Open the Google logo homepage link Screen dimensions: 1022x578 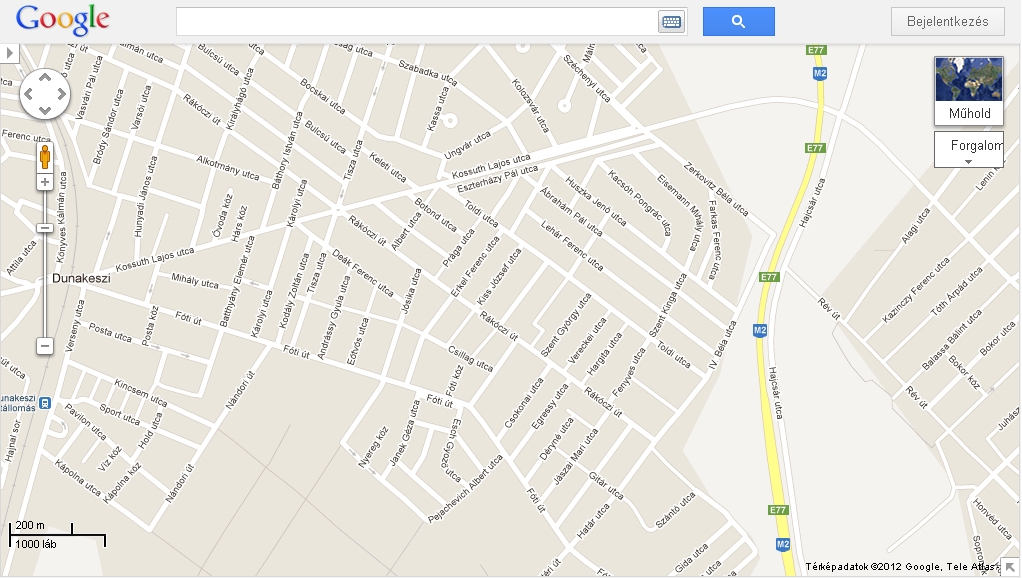[x=63, y=20]
